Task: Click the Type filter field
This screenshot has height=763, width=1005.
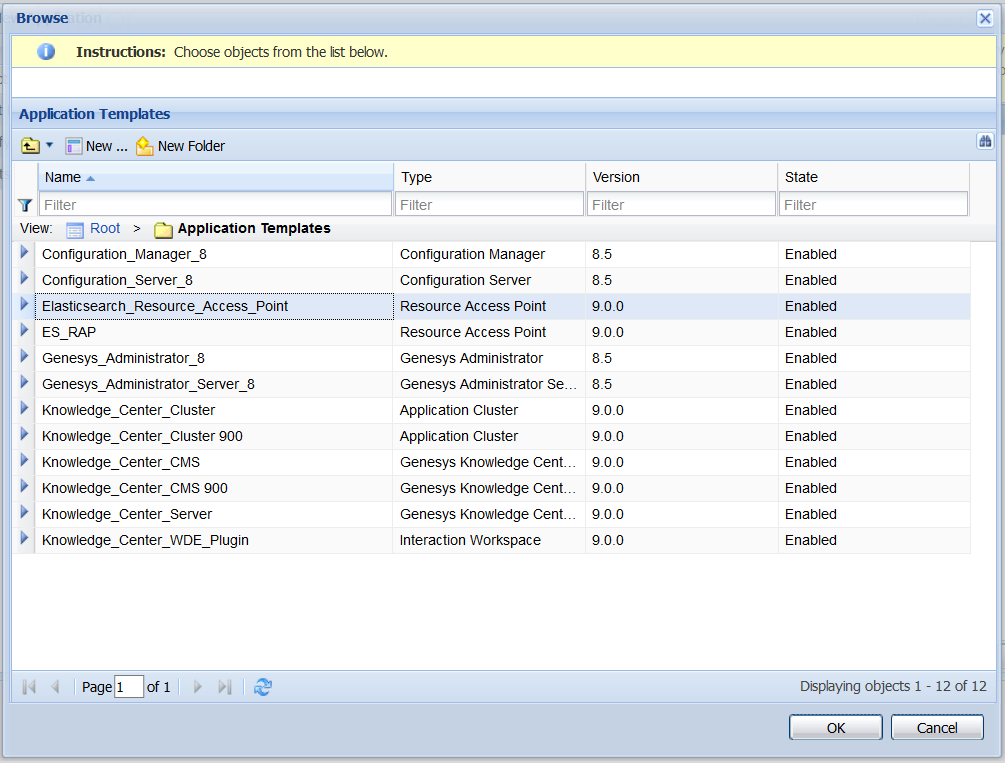Action: 489,205
